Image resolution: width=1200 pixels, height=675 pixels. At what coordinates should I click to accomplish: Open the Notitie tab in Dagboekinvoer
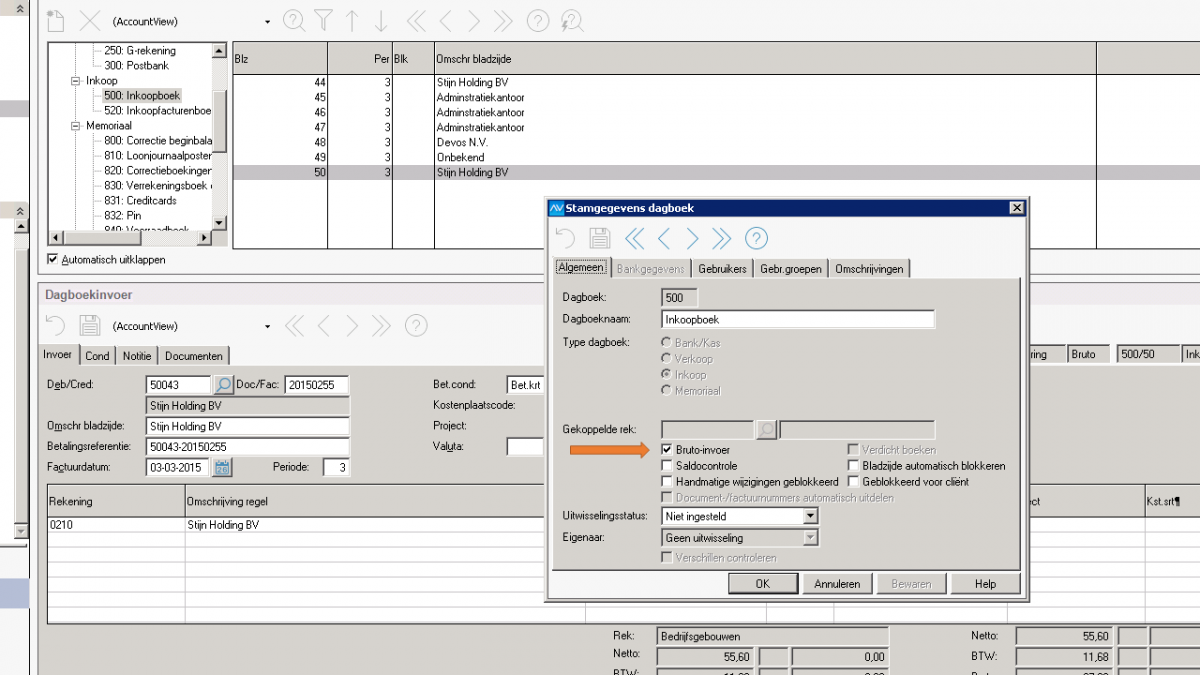point(137,356)
